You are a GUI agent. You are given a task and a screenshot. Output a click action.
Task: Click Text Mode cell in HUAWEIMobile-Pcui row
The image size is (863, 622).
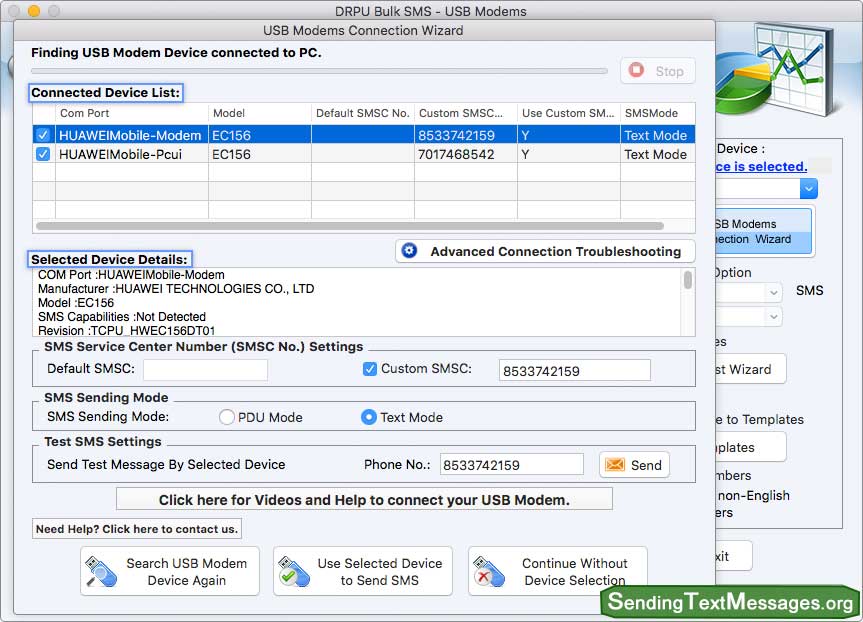658,154
